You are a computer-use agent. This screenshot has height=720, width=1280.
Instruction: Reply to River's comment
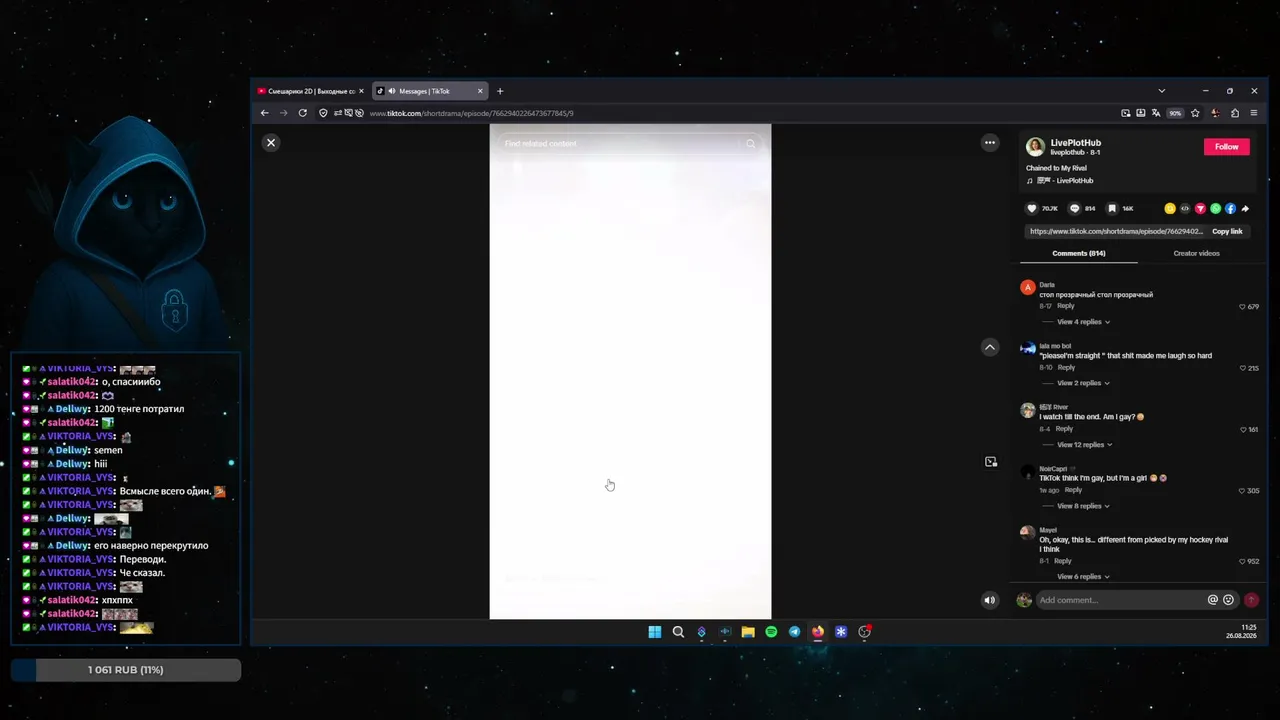click(1065, 429)
